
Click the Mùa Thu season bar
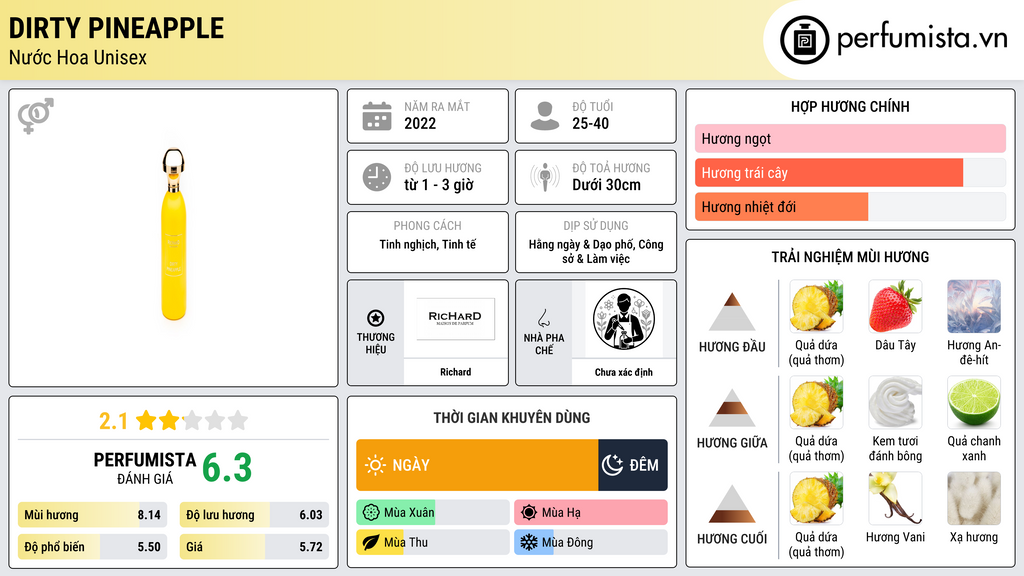point(433,543)
